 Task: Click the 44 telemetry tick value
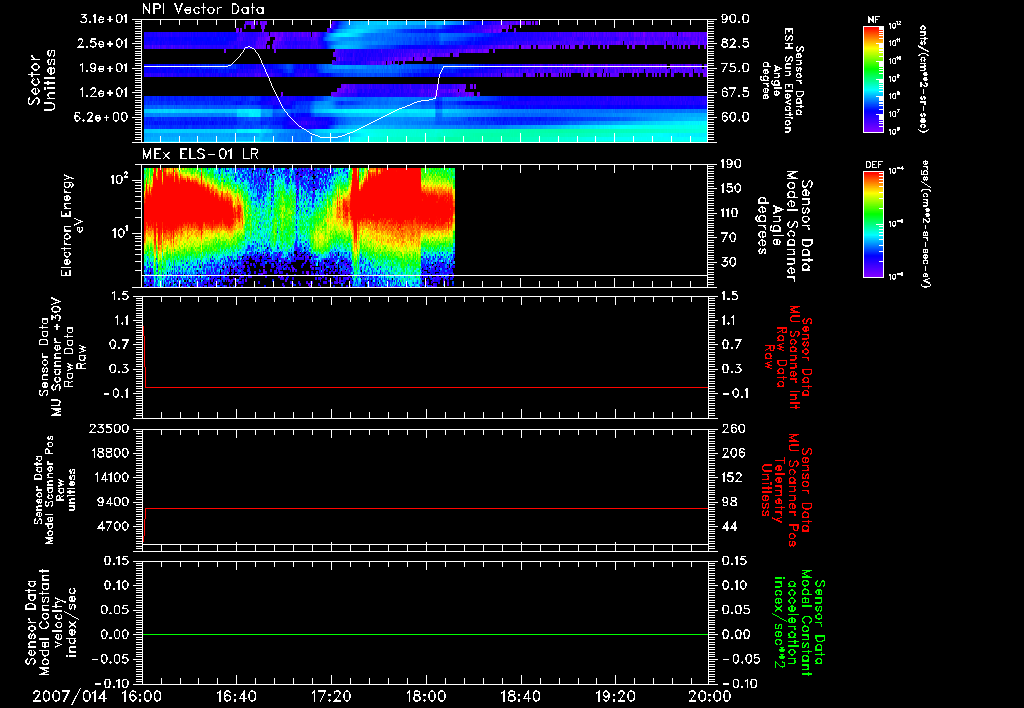tap(729, 526)
